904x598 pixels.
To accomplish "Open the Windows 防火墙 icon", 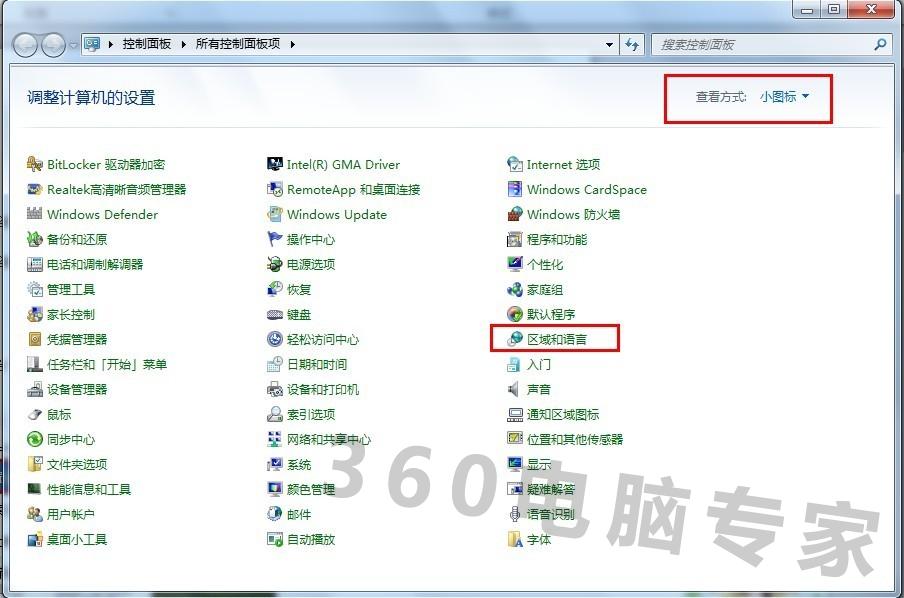I will pyautogui.click(x=514, y=214).
